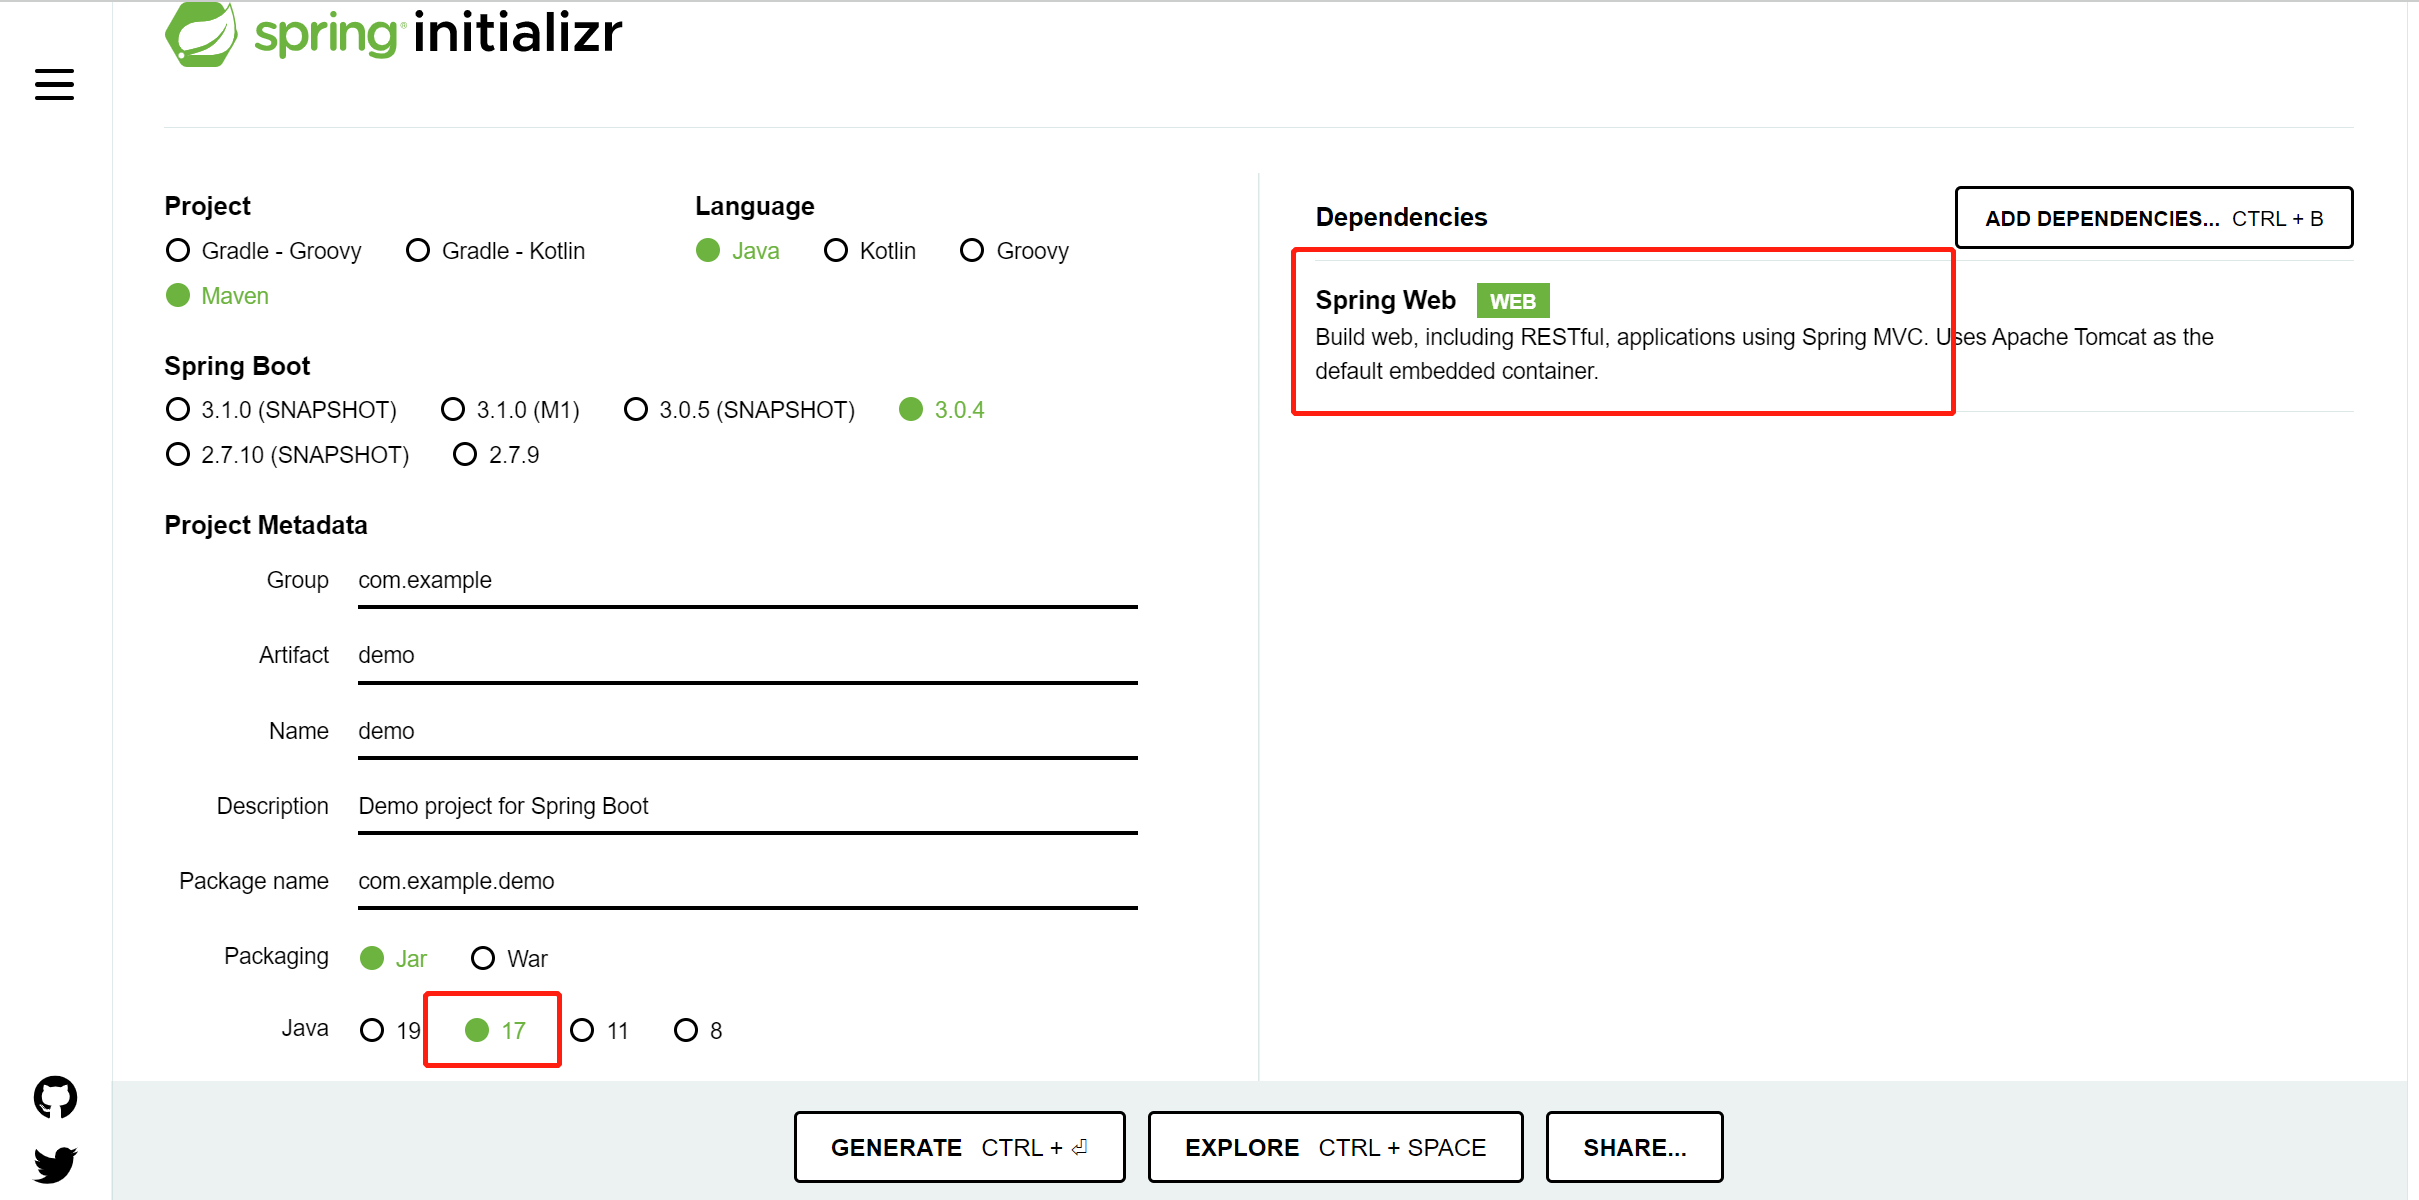Viewport: 2419px width, 1200px height.
Task: Click into the Description text field
Action: point(748,807)
